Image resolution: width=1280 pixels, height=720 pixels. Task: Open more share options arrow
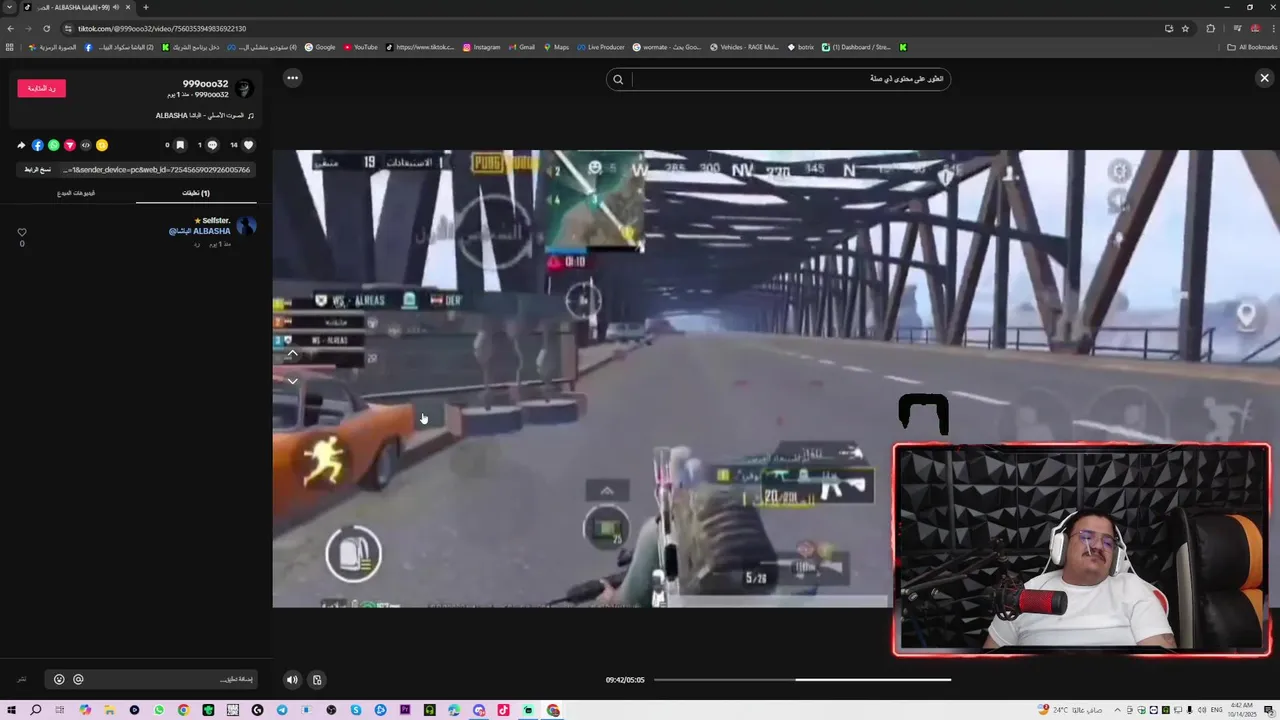[21, 145]
